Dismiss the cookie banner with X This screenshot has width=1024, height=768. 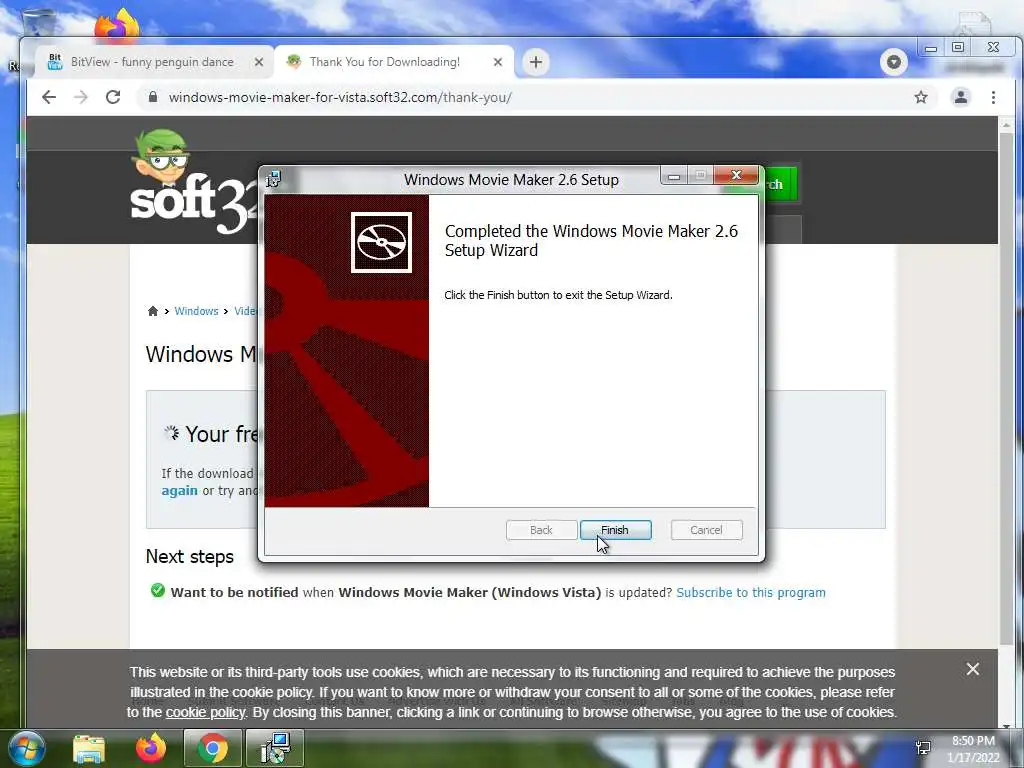click(972, 669)
